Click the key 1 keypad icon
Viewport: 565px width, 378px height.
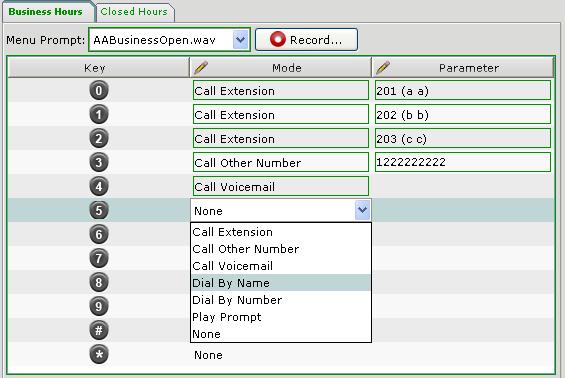99,115
